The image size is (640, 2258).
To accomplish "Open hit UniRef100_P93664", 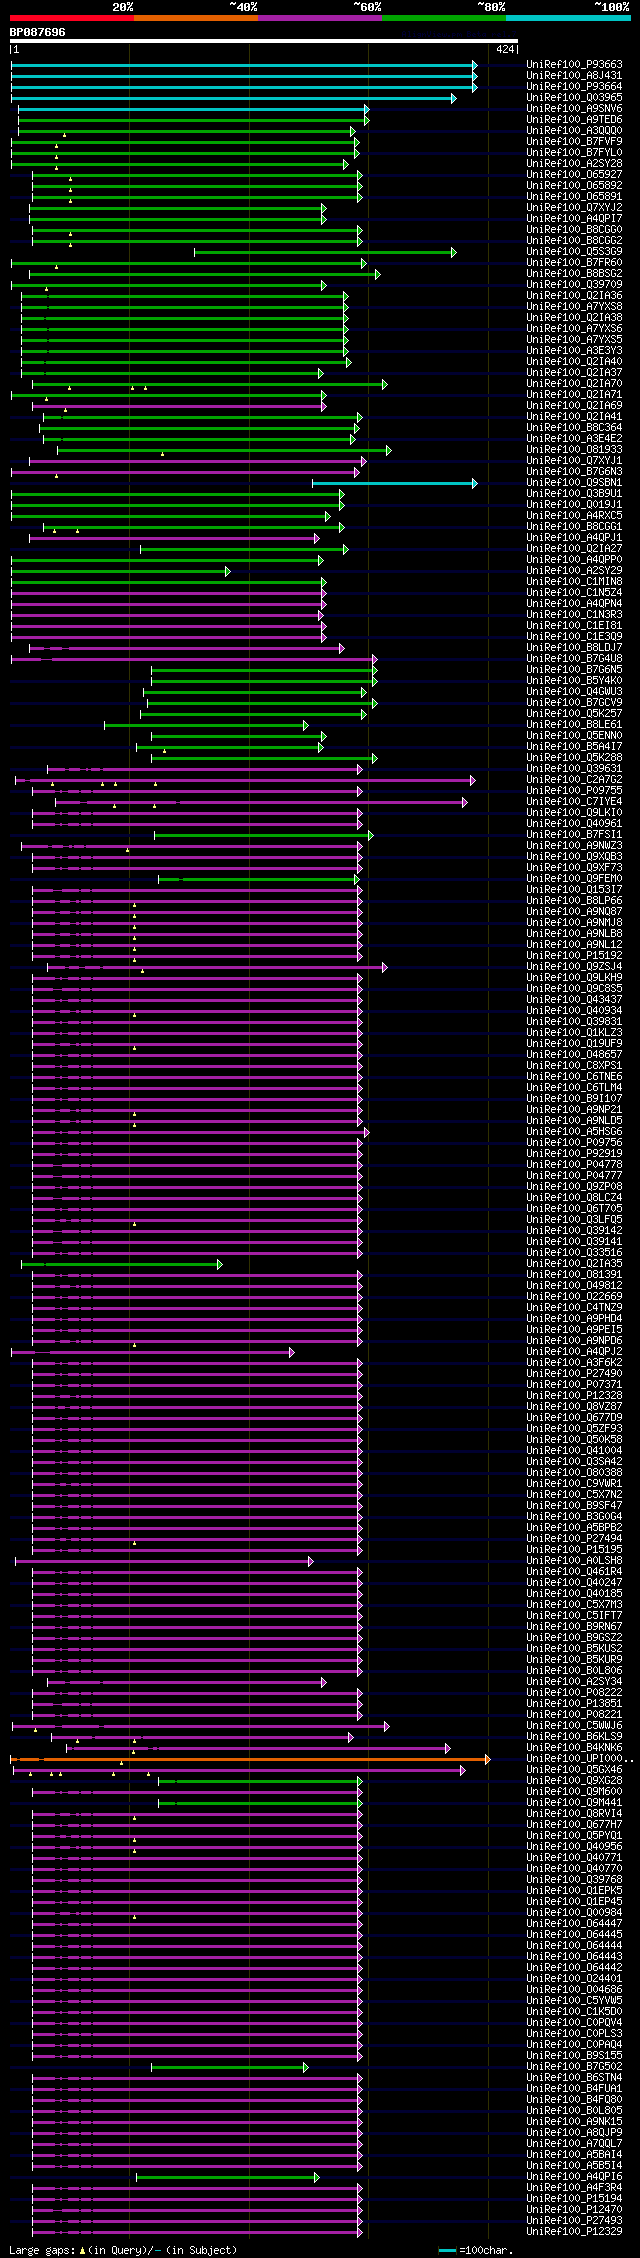I will tap(574, 87).
